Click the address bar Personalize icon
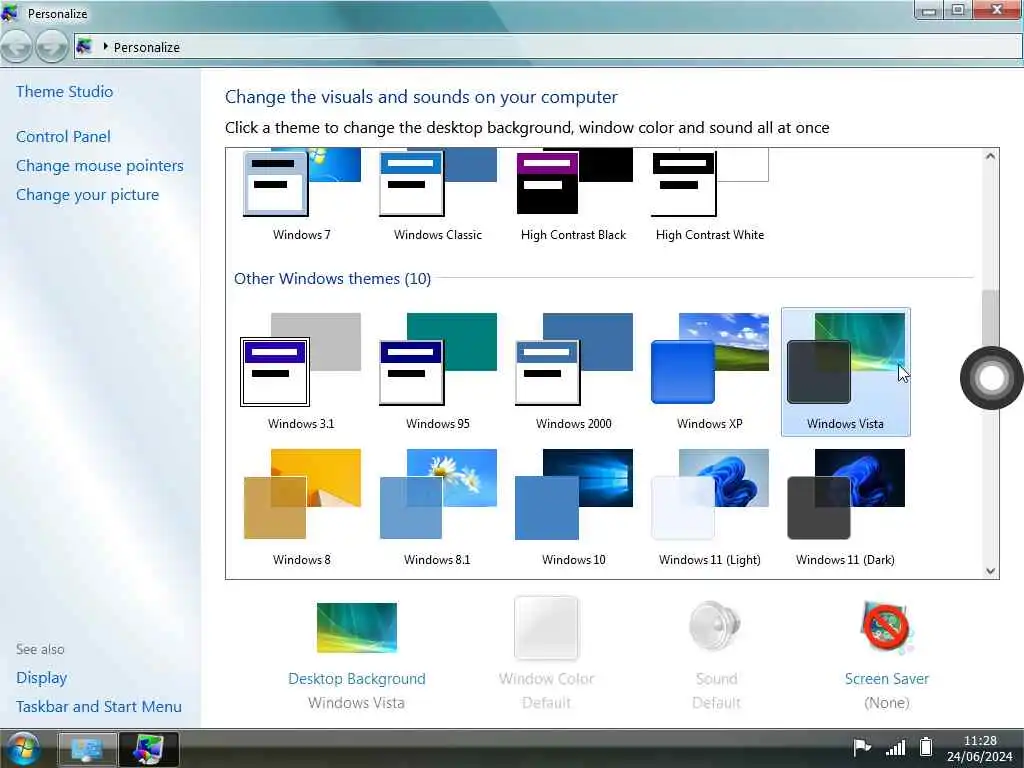 (84, 46)
